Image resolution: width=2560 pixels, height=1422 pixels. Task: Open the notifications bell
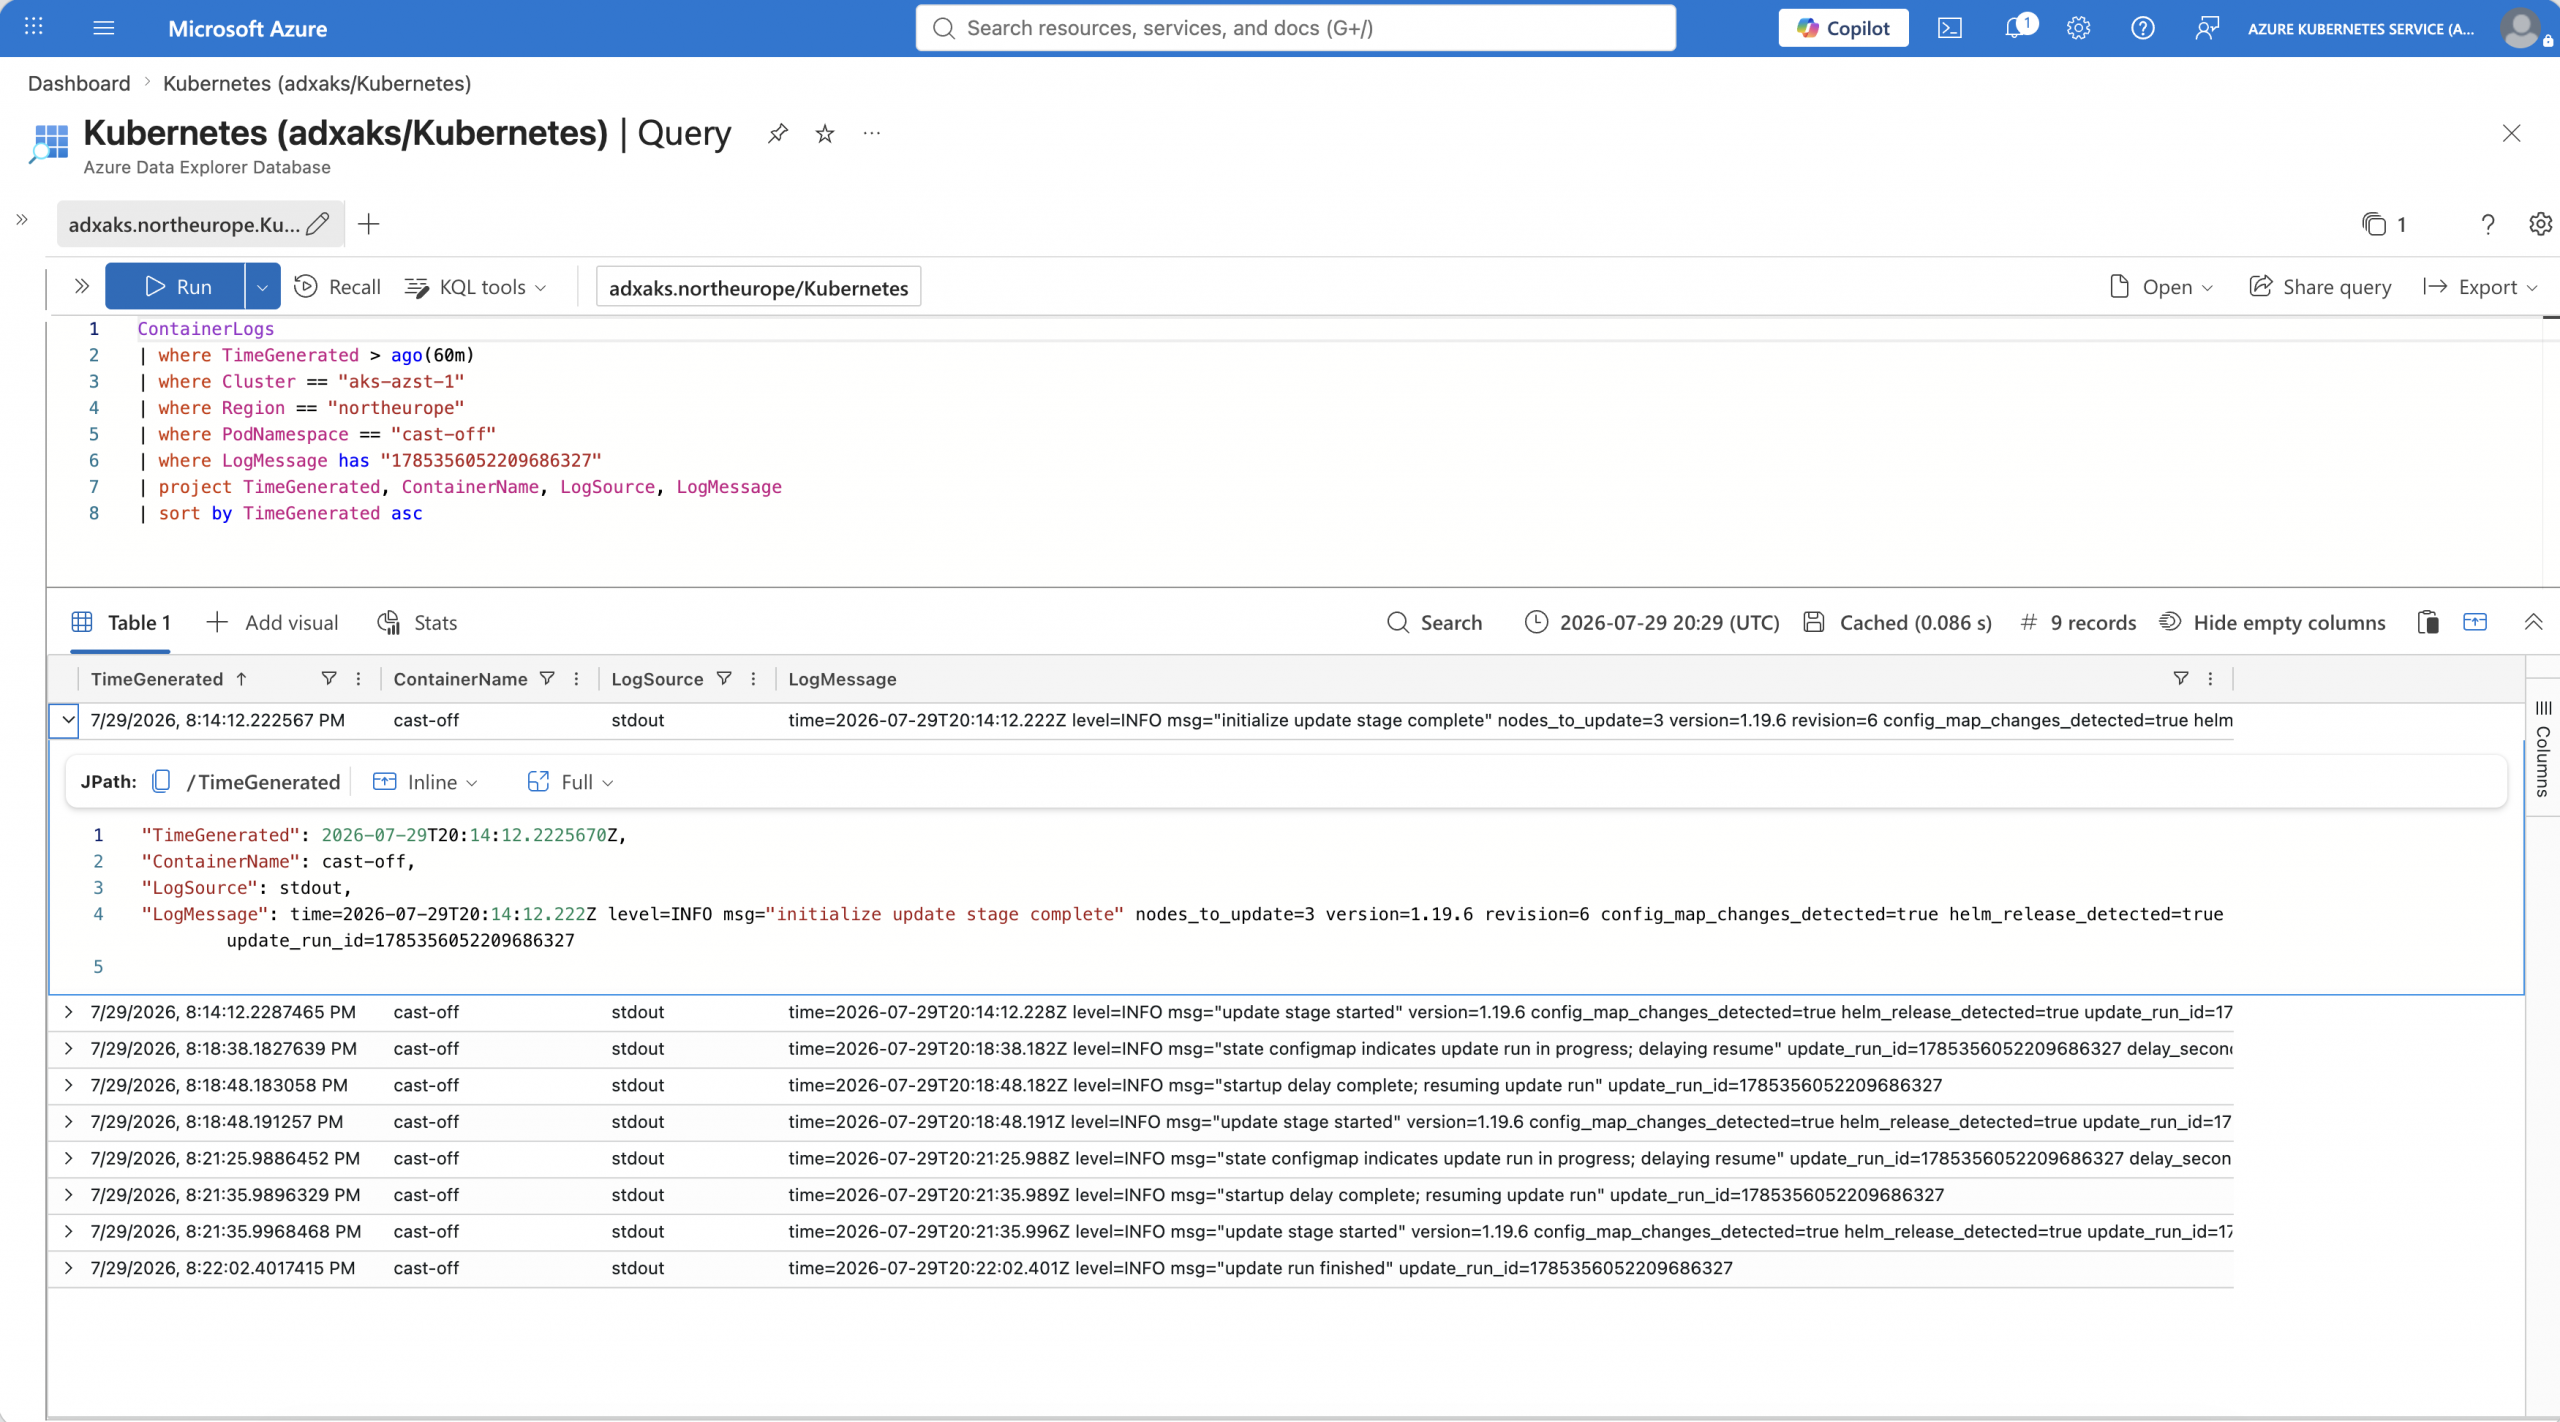(2018, 27)
